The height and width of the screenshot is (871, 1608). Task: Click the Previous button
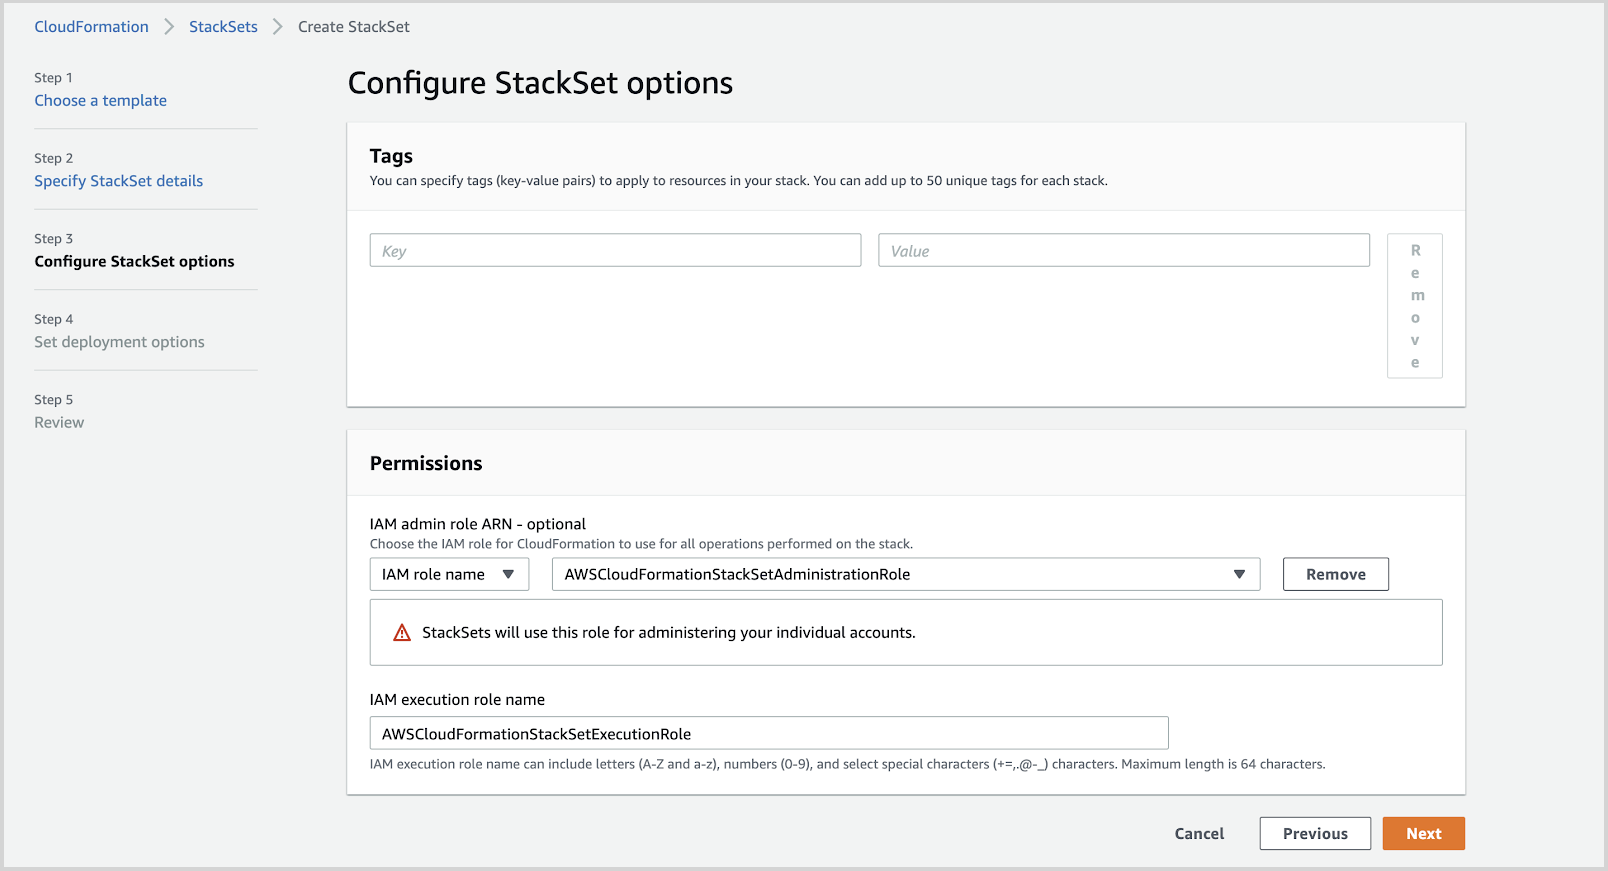(x=1314, y=833)
